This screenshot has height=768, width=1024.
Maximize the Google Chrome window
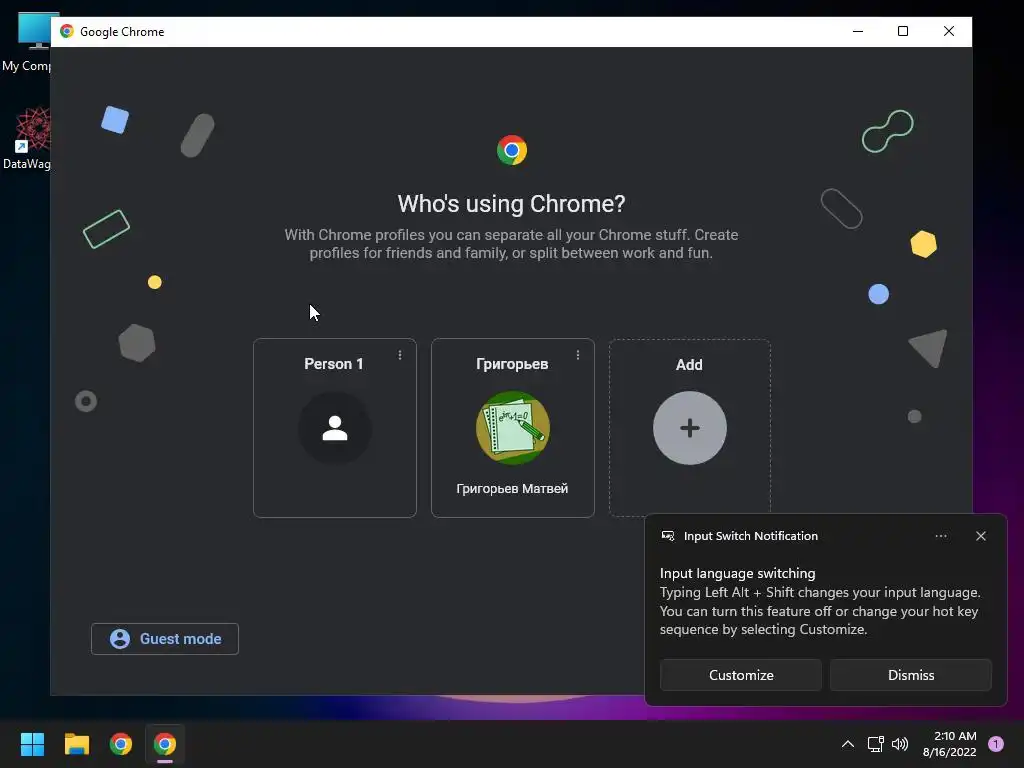pos(903,31)
